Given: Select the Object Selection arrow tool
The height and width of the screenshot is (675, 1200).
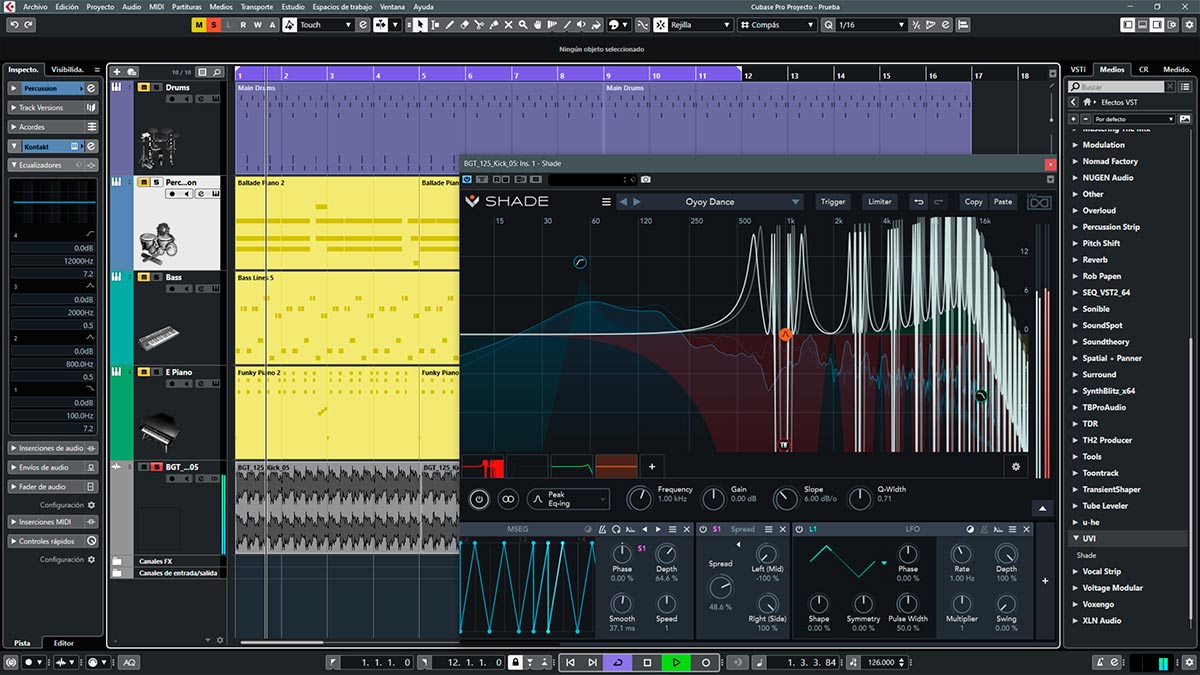Looking at the screenshot, I should click(421, 25).
